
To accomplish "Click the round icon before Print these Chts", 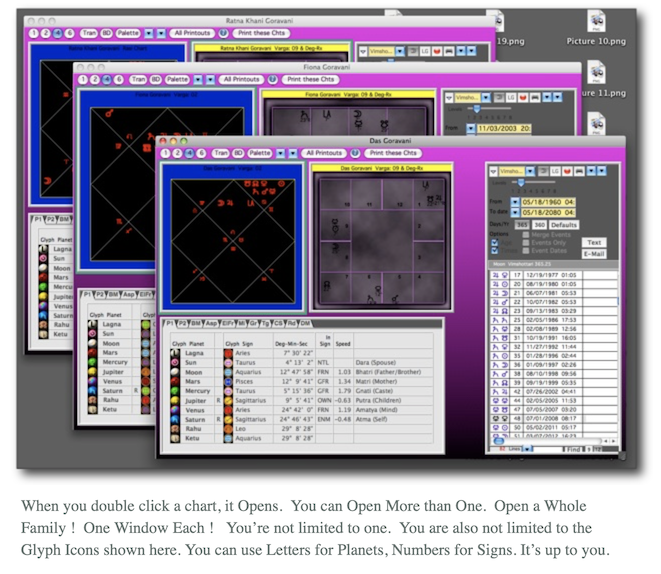I will pyautogui.click(x=352, y=153).
